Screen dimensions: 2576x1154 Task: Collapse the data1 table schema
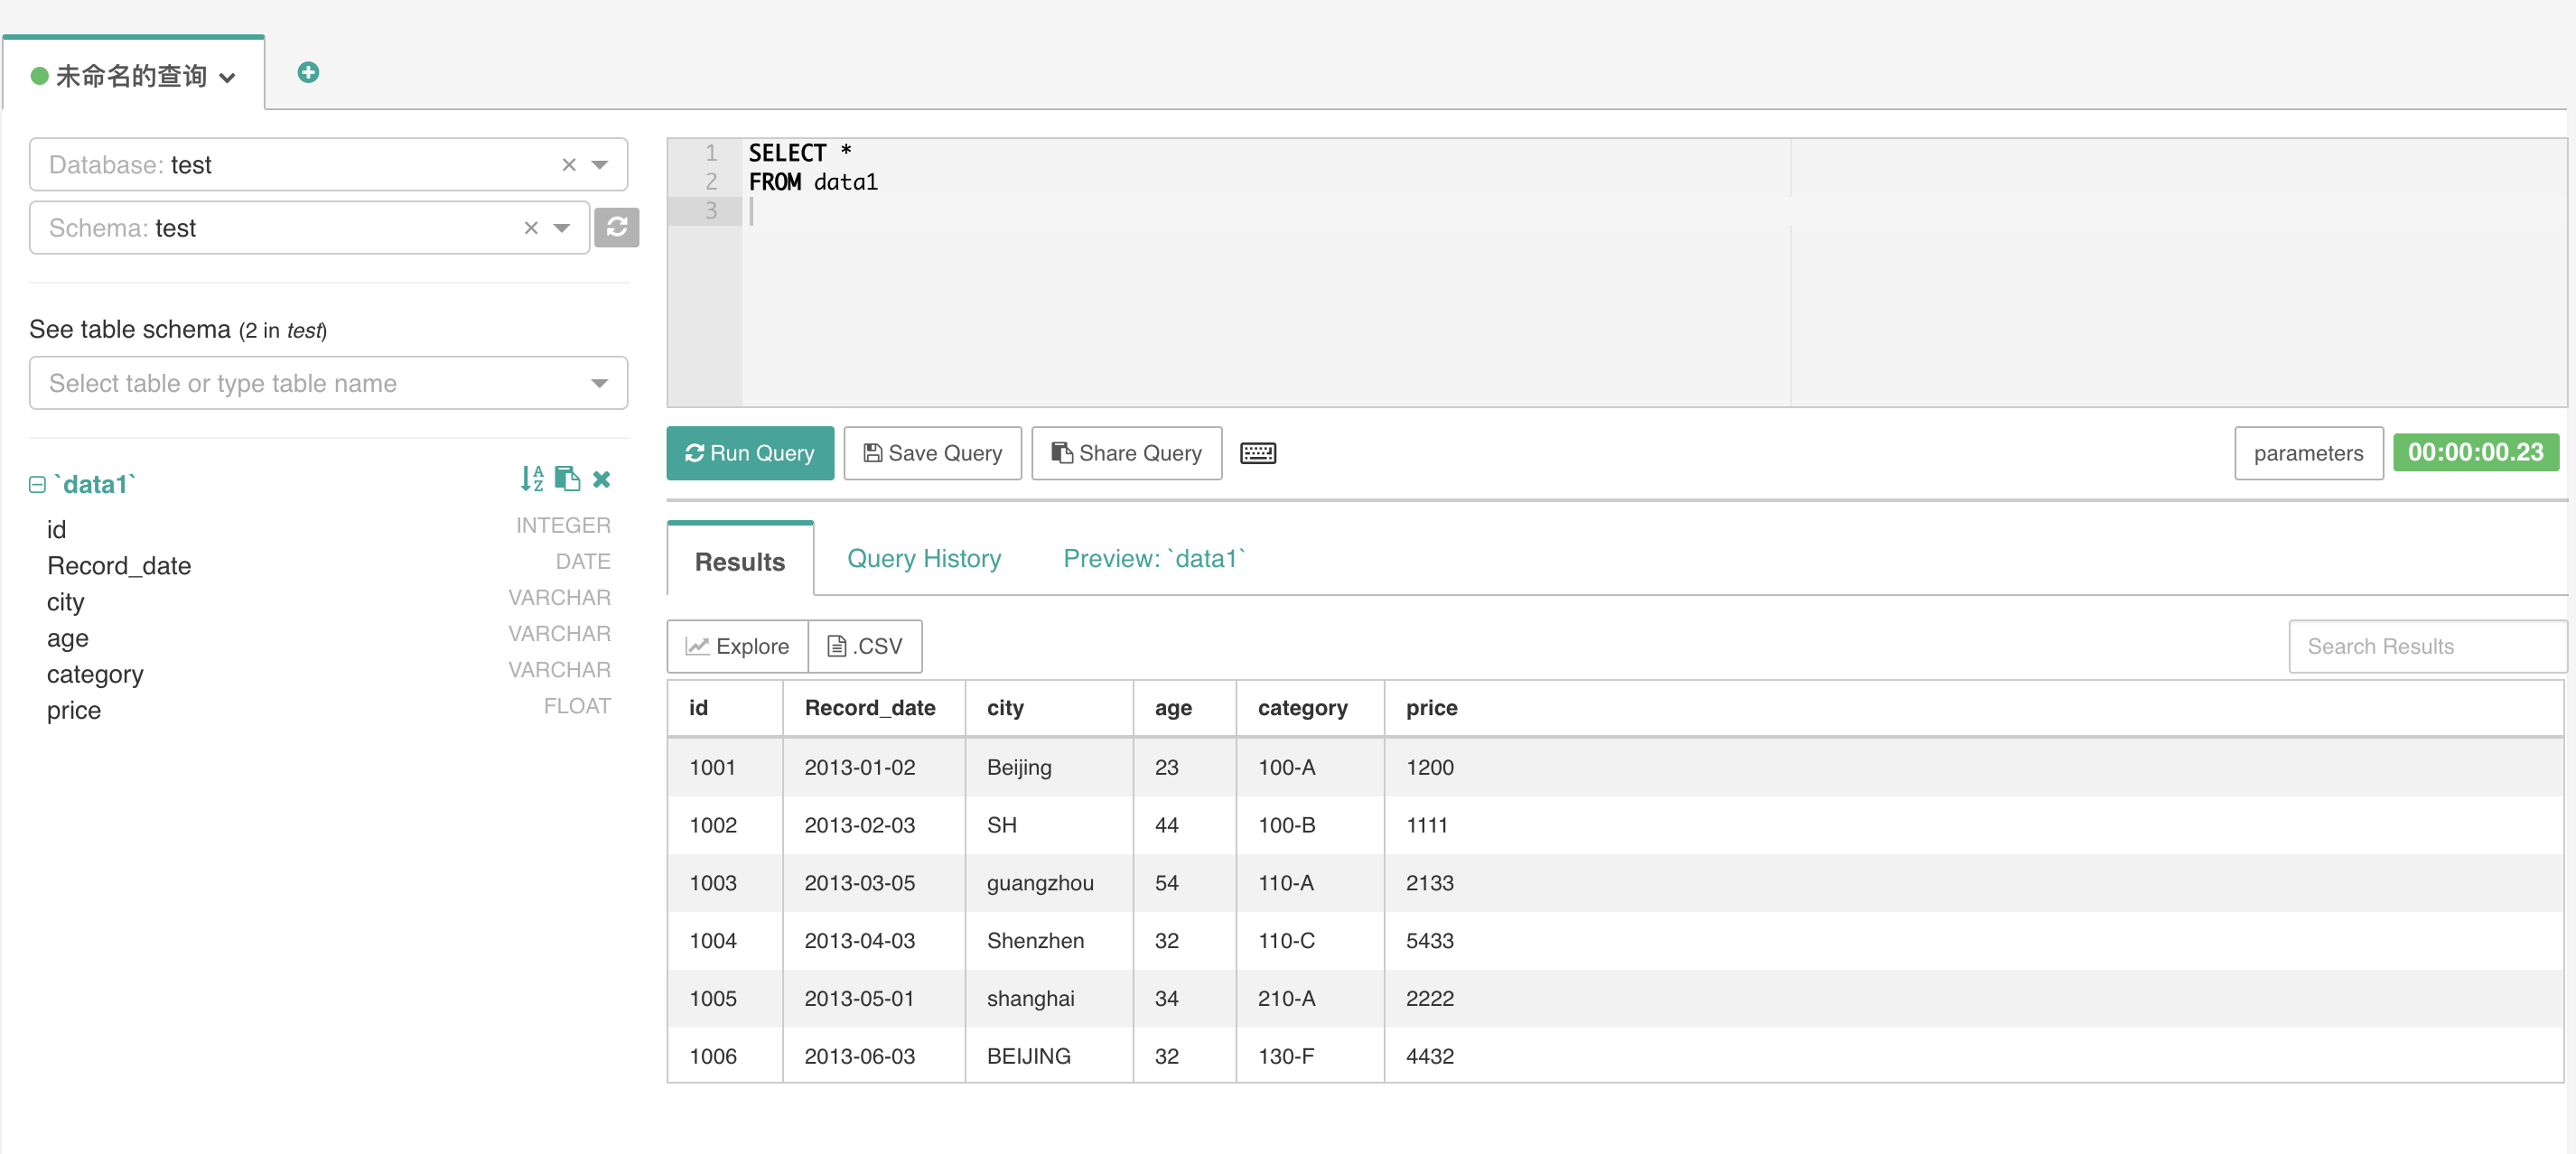[37, 485]
